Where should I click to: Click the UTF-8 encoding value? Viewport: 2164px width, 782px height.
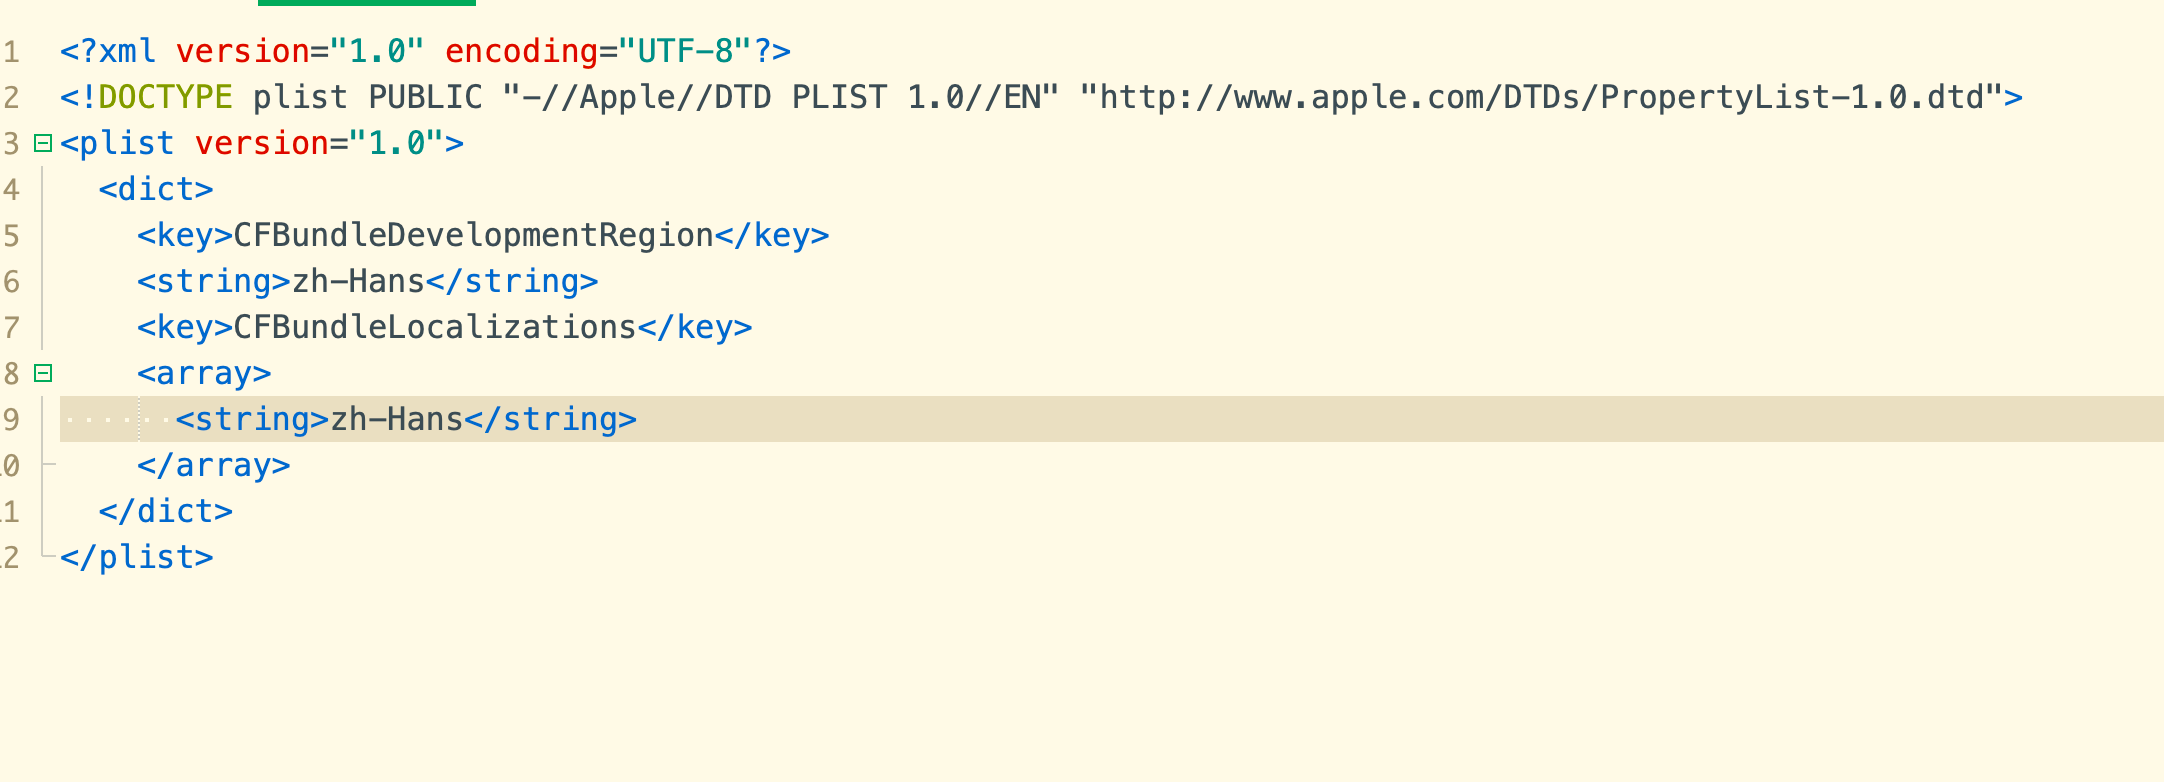coord(685,51)
